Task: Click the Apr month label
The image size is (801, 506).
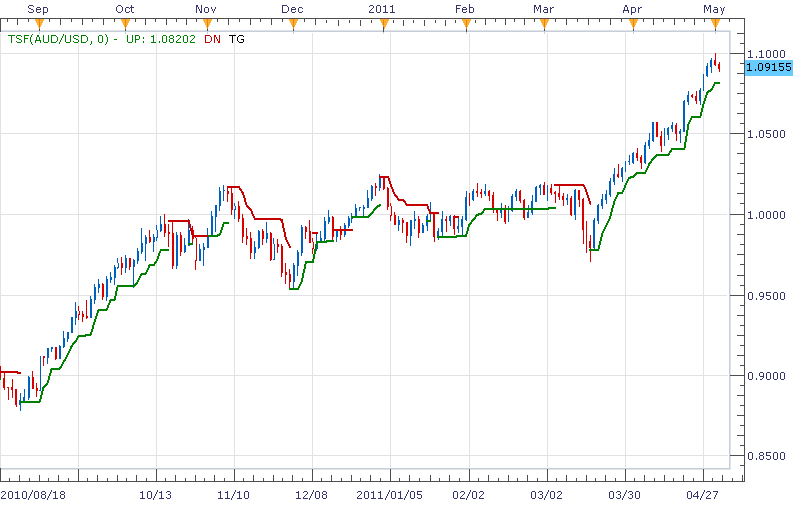Action: tap(632, 9)
